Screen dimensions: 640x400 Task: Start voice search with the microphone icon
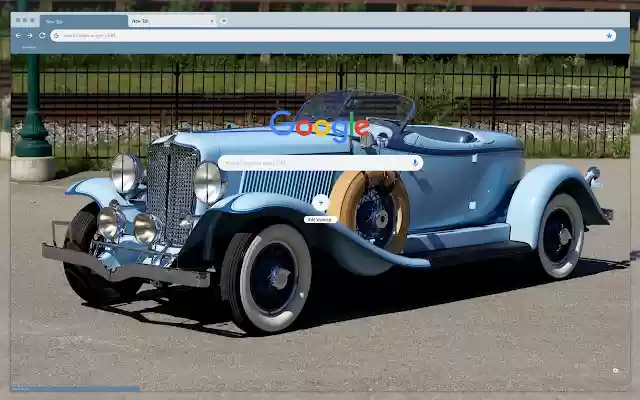coord(415,163)
